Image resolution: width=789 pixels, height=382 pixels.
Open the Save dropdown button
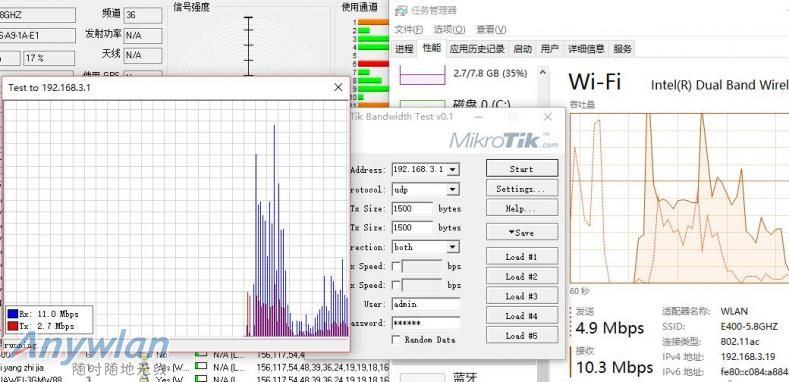click(522, 233)
